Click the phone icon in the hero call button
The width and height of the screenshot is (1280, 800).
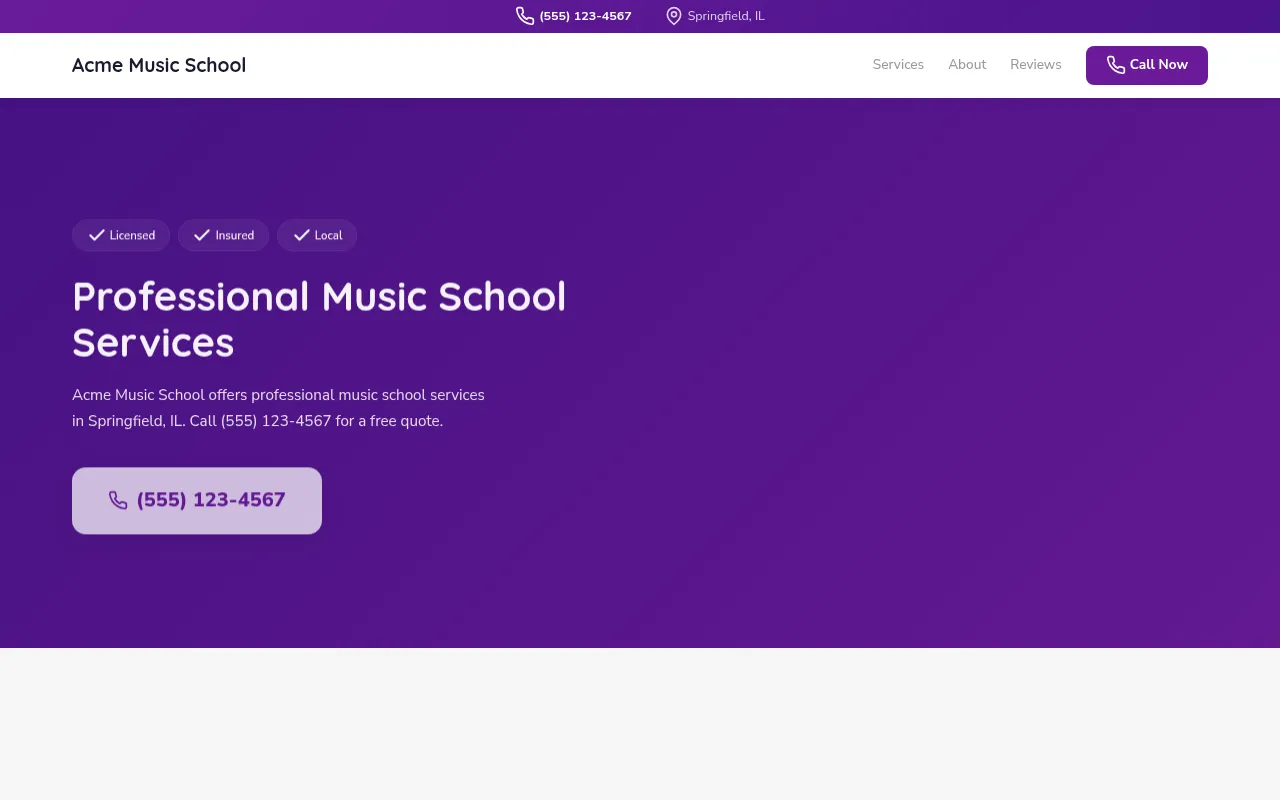[x=118, y=500]
